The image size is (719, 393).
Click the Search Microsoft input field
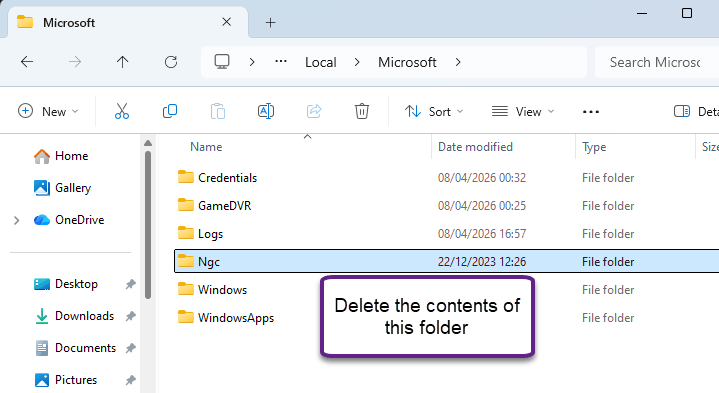click(657, 62)
